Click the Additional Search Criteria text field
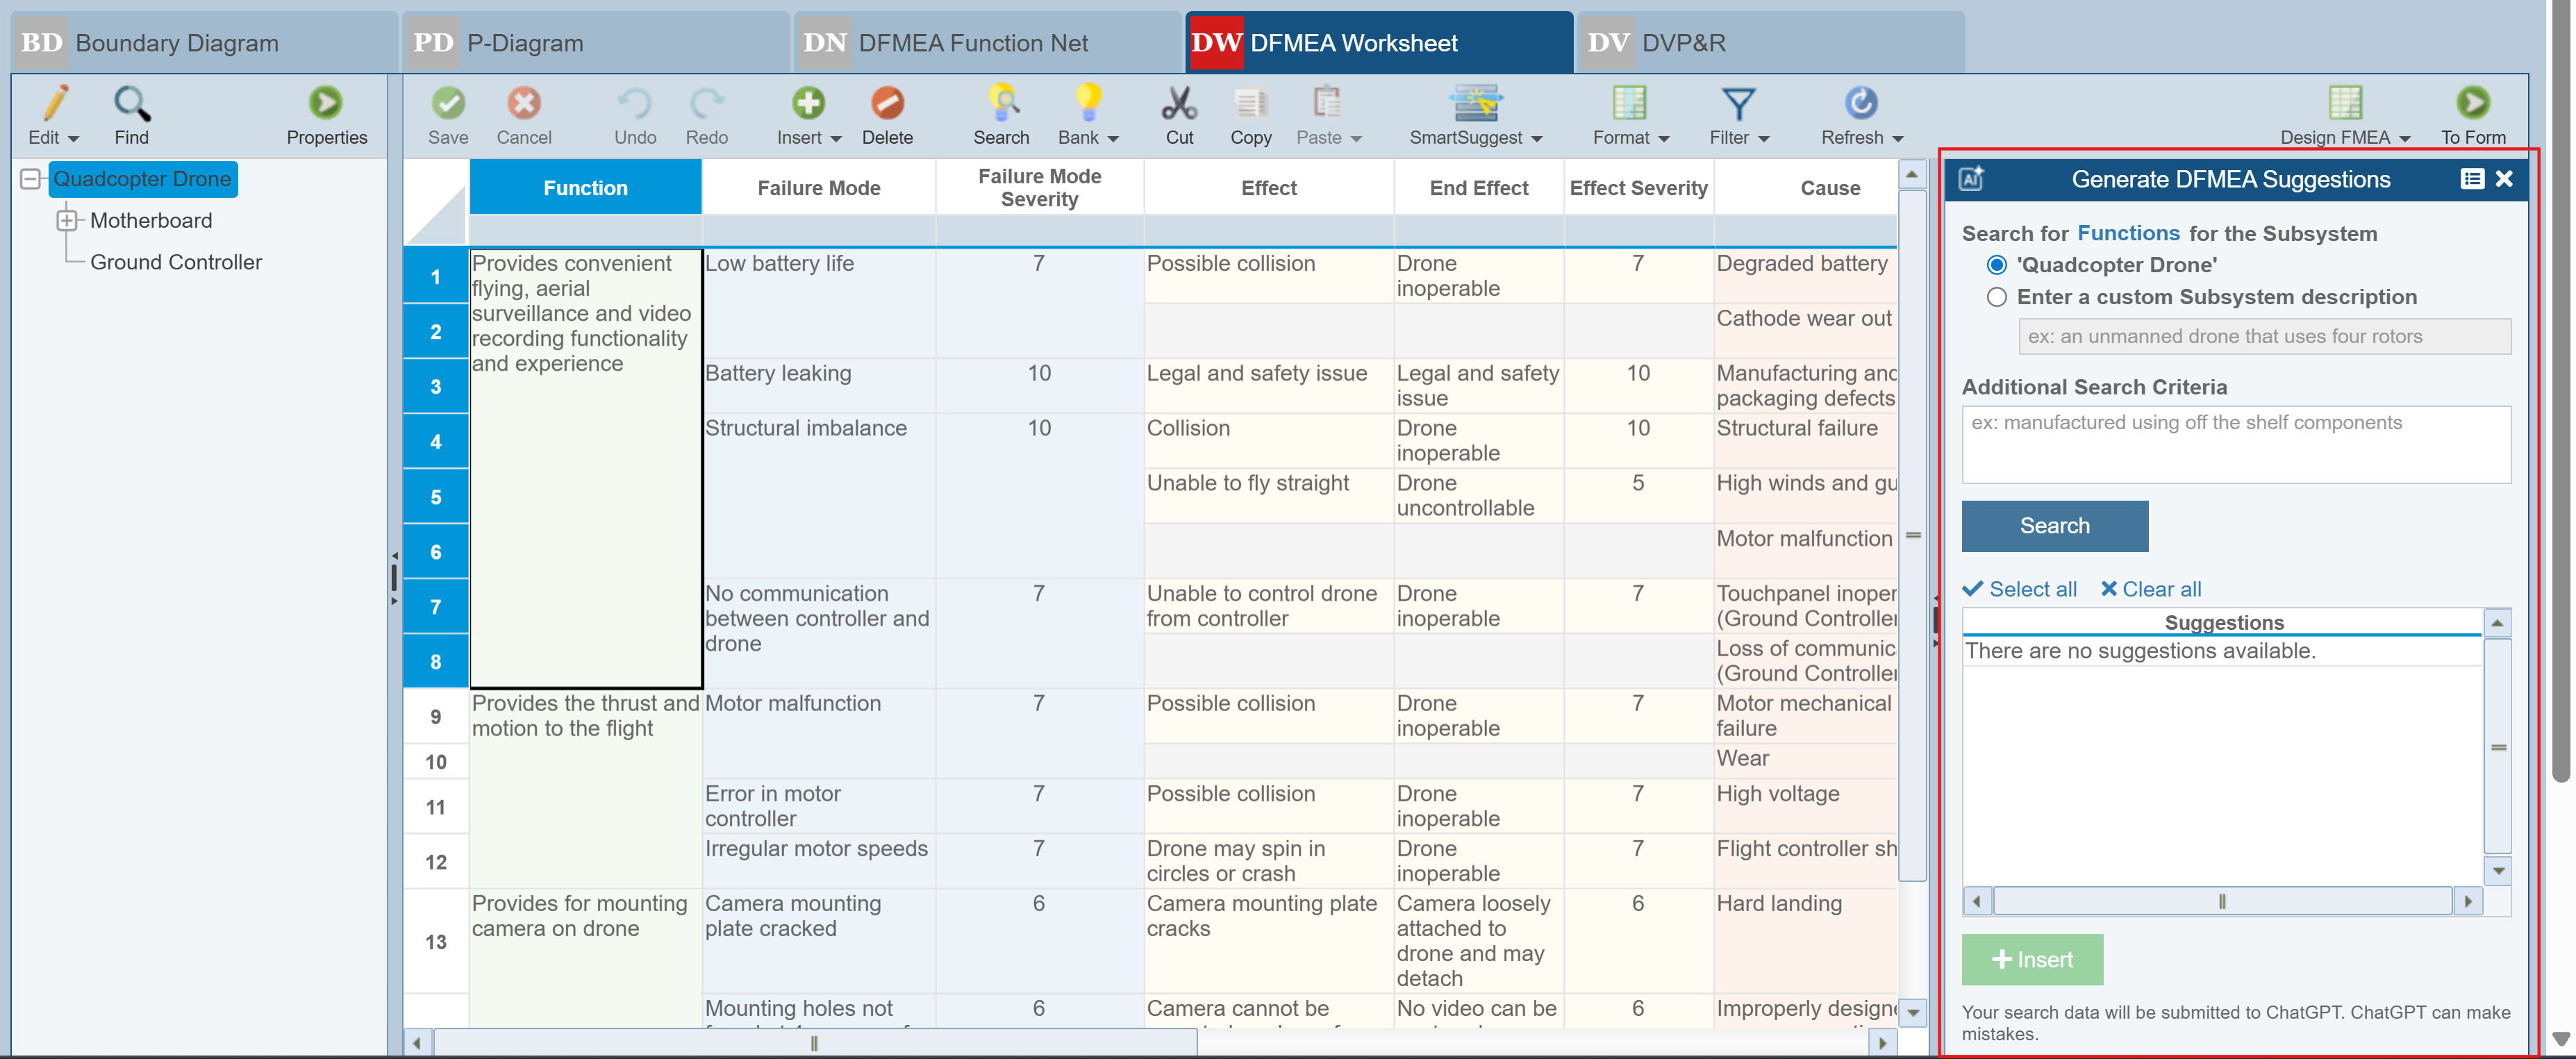Image resolution: width=2576 pixels, height=1059 pixels. [x=2235, y=445]
